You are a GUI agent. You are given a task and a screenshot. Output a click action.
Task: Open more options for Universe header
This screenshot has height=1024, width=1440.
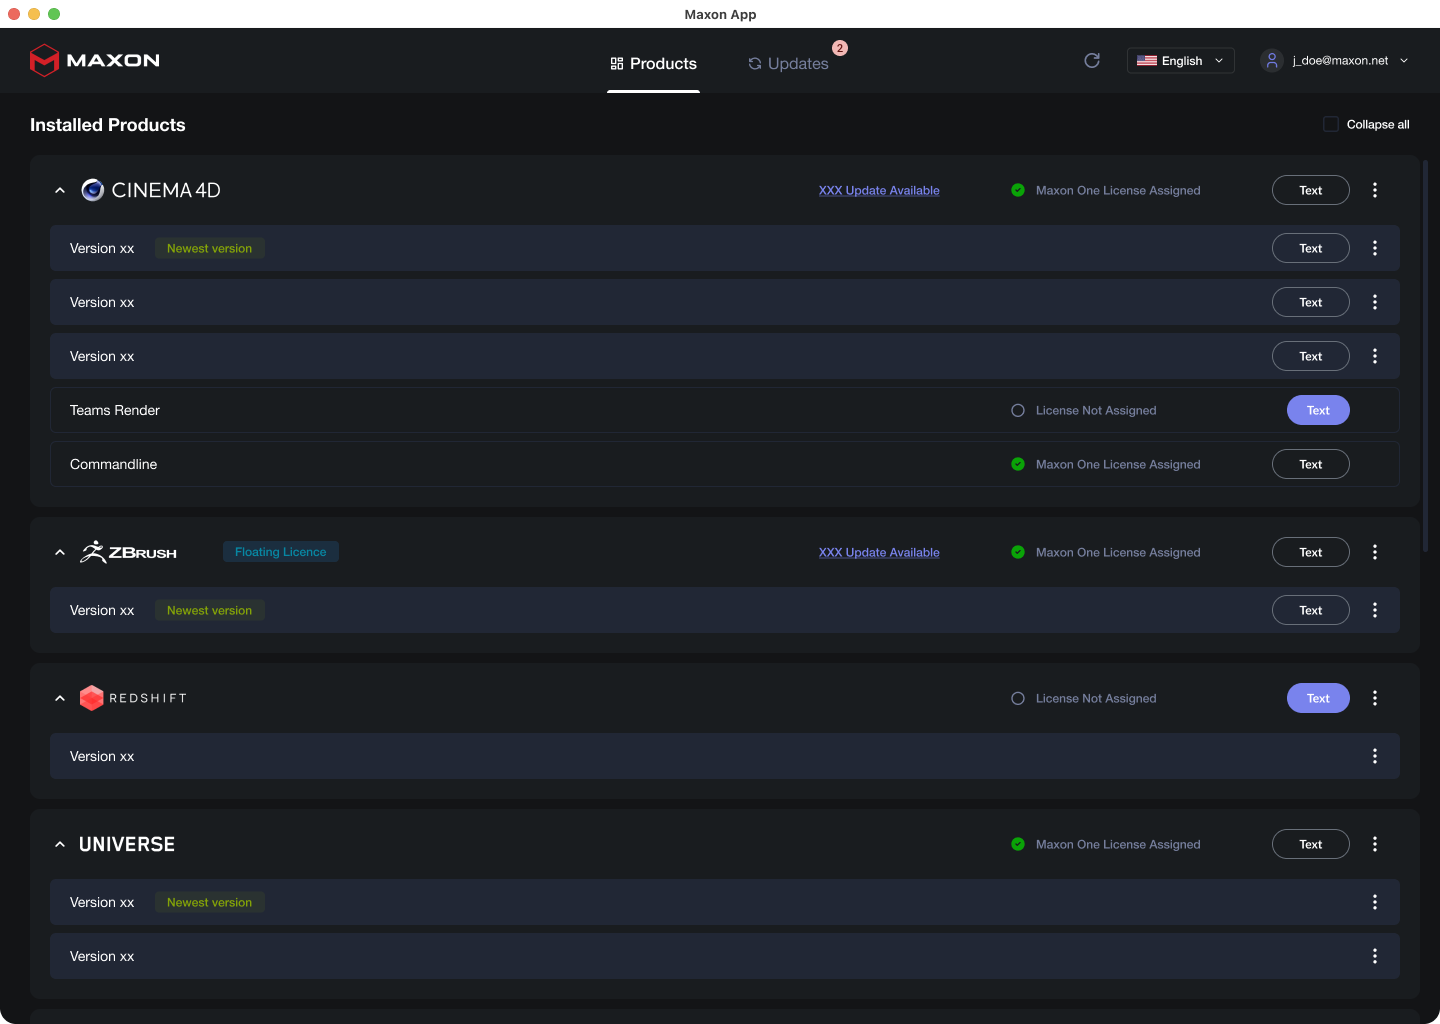point(1375,844)
